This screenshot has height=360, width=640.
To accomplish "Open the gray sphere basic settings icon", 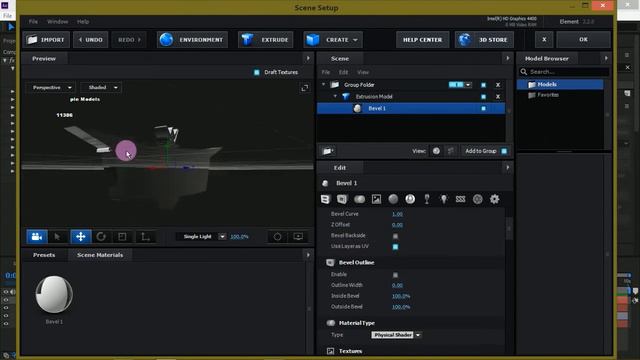I will pos(393,199).
